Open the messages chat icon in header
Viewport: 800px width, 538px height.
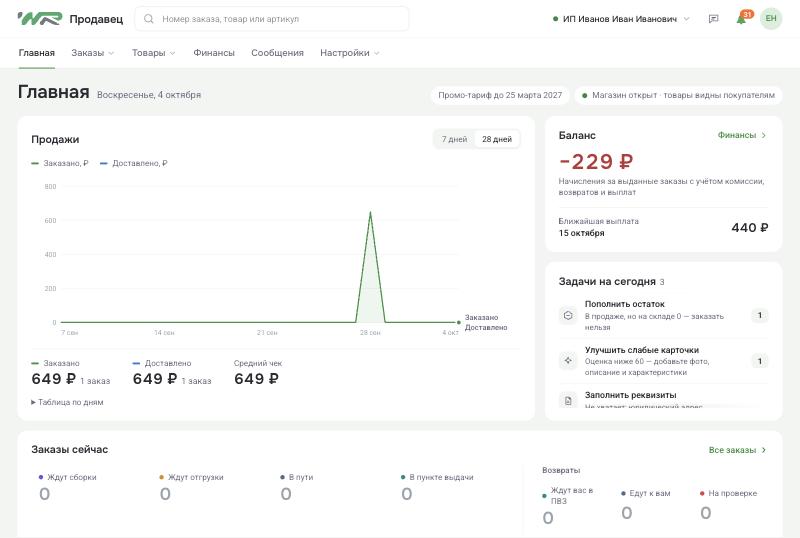coord(714,19)
